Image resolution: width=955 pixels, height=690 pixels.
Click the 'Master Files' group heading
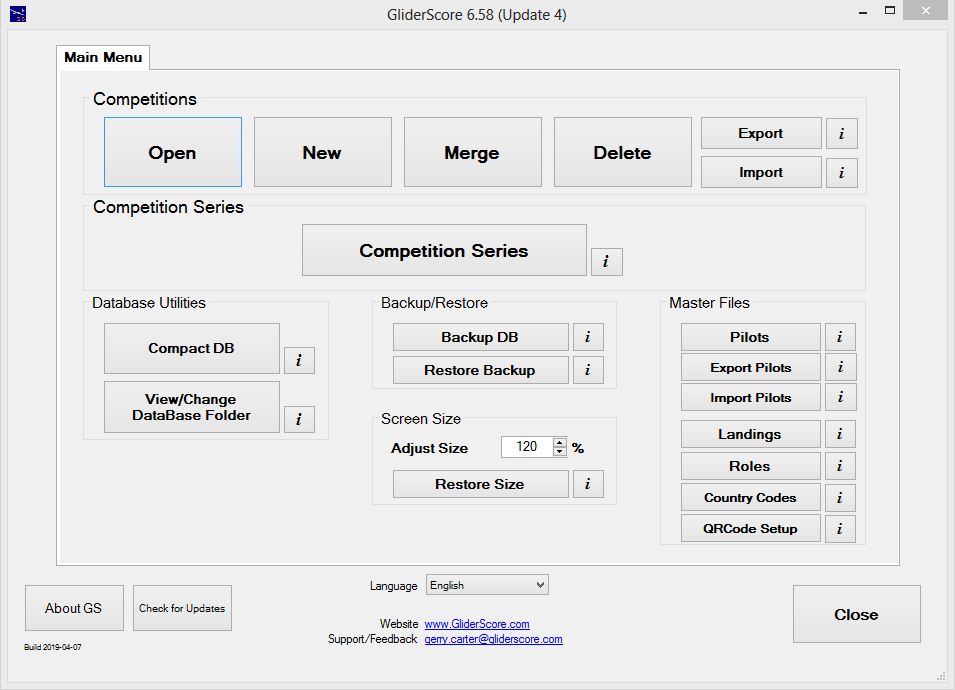click(x=710, y=303)
